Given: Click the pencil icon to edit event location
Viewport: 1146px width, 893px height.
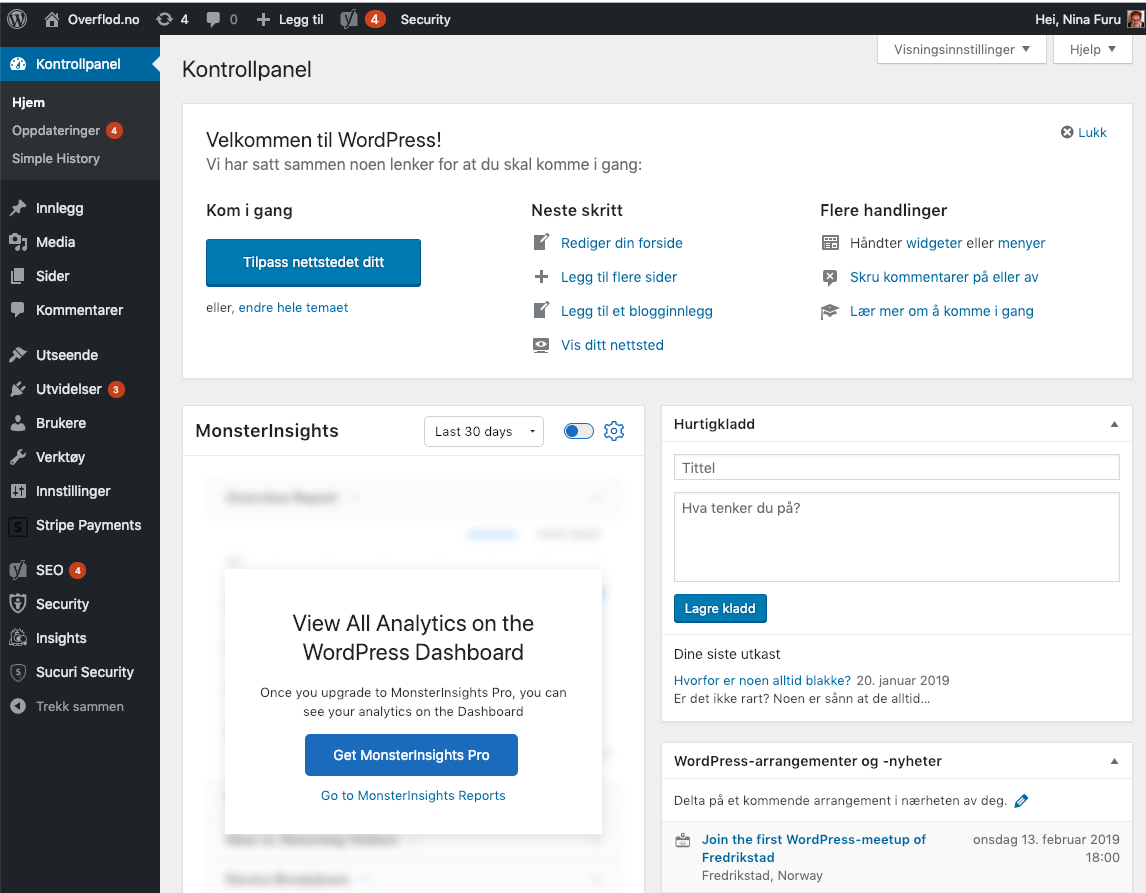Looking at the screenshot, I should (1021, 801).
